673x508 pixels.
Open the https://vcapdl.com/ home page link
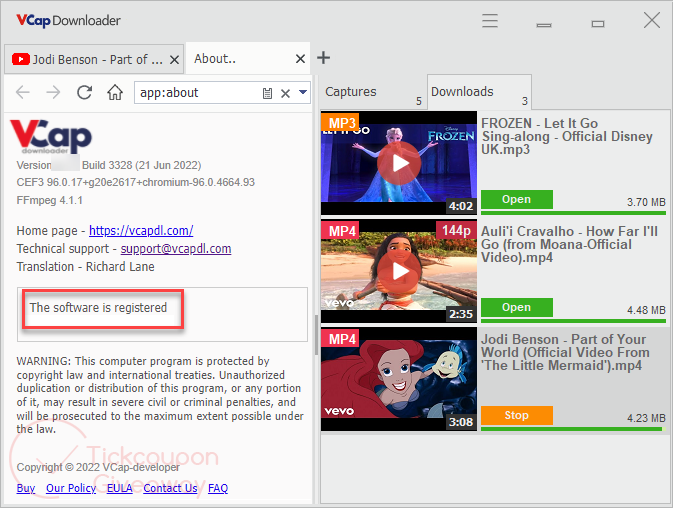[x=141, y=231]
